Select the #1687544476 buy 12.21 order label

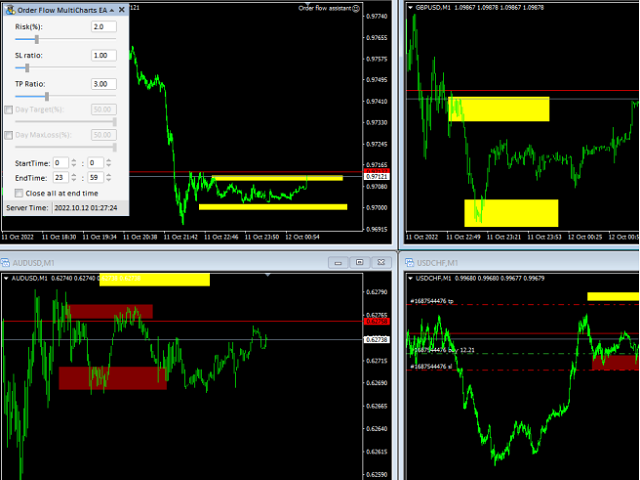pyautogui.click(x=442, y=350)
